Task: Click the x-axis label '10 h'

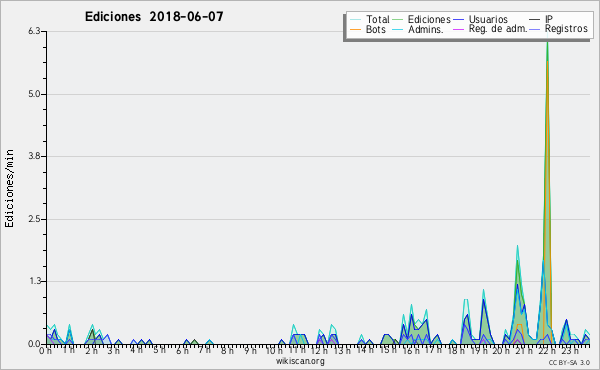Action: click(x=274, y=351)
